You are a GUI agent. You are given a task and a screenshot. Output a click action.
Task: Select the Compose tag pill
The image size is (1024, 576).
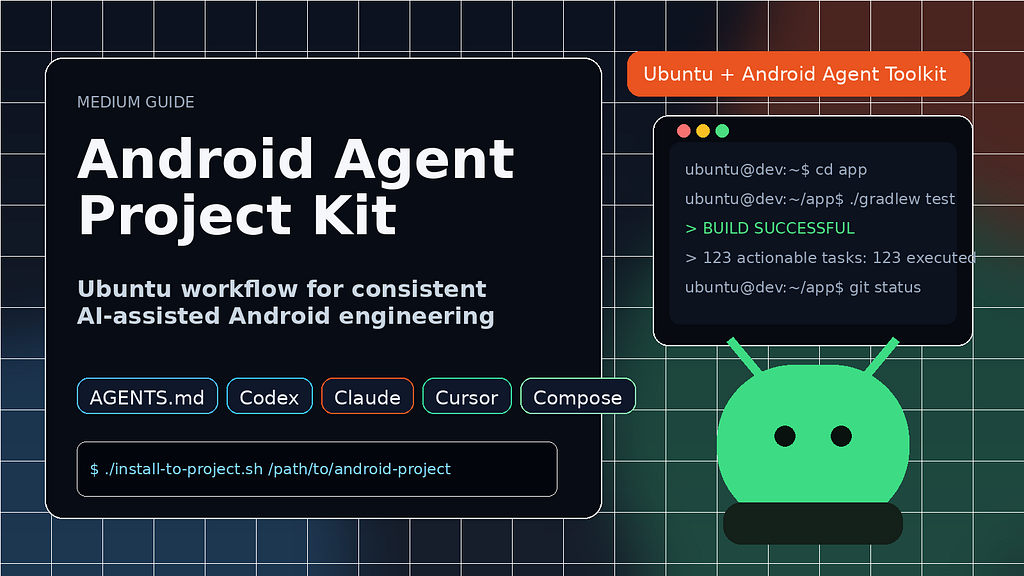pos(578,396)
